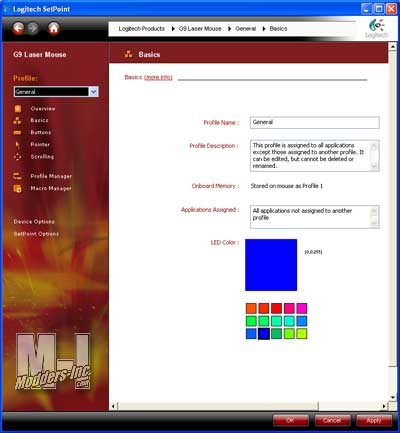400x433 pixels.
Task: Open Buttons settings in the sidebar
Action: 41,132
